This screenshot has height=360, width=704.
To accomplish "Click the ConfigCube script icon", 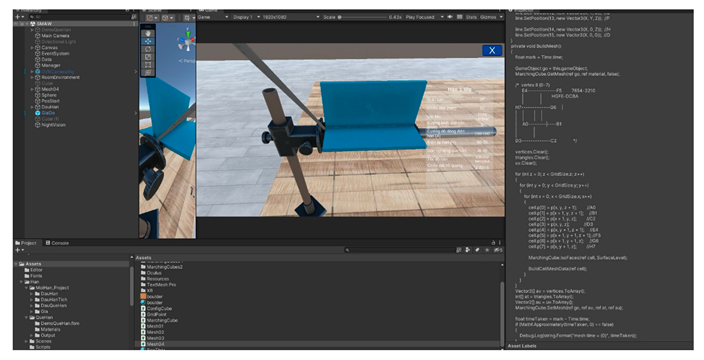I will coord(143,309).
